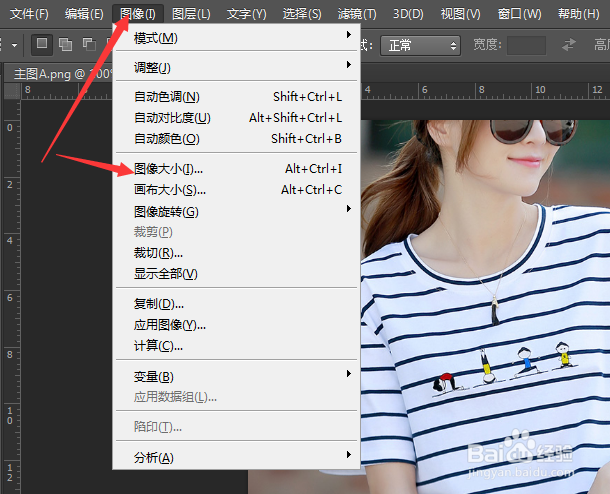Click the subtract from selection icon
Image resolution: width=610 pixels, height=494 pixels.
point(89,44)
